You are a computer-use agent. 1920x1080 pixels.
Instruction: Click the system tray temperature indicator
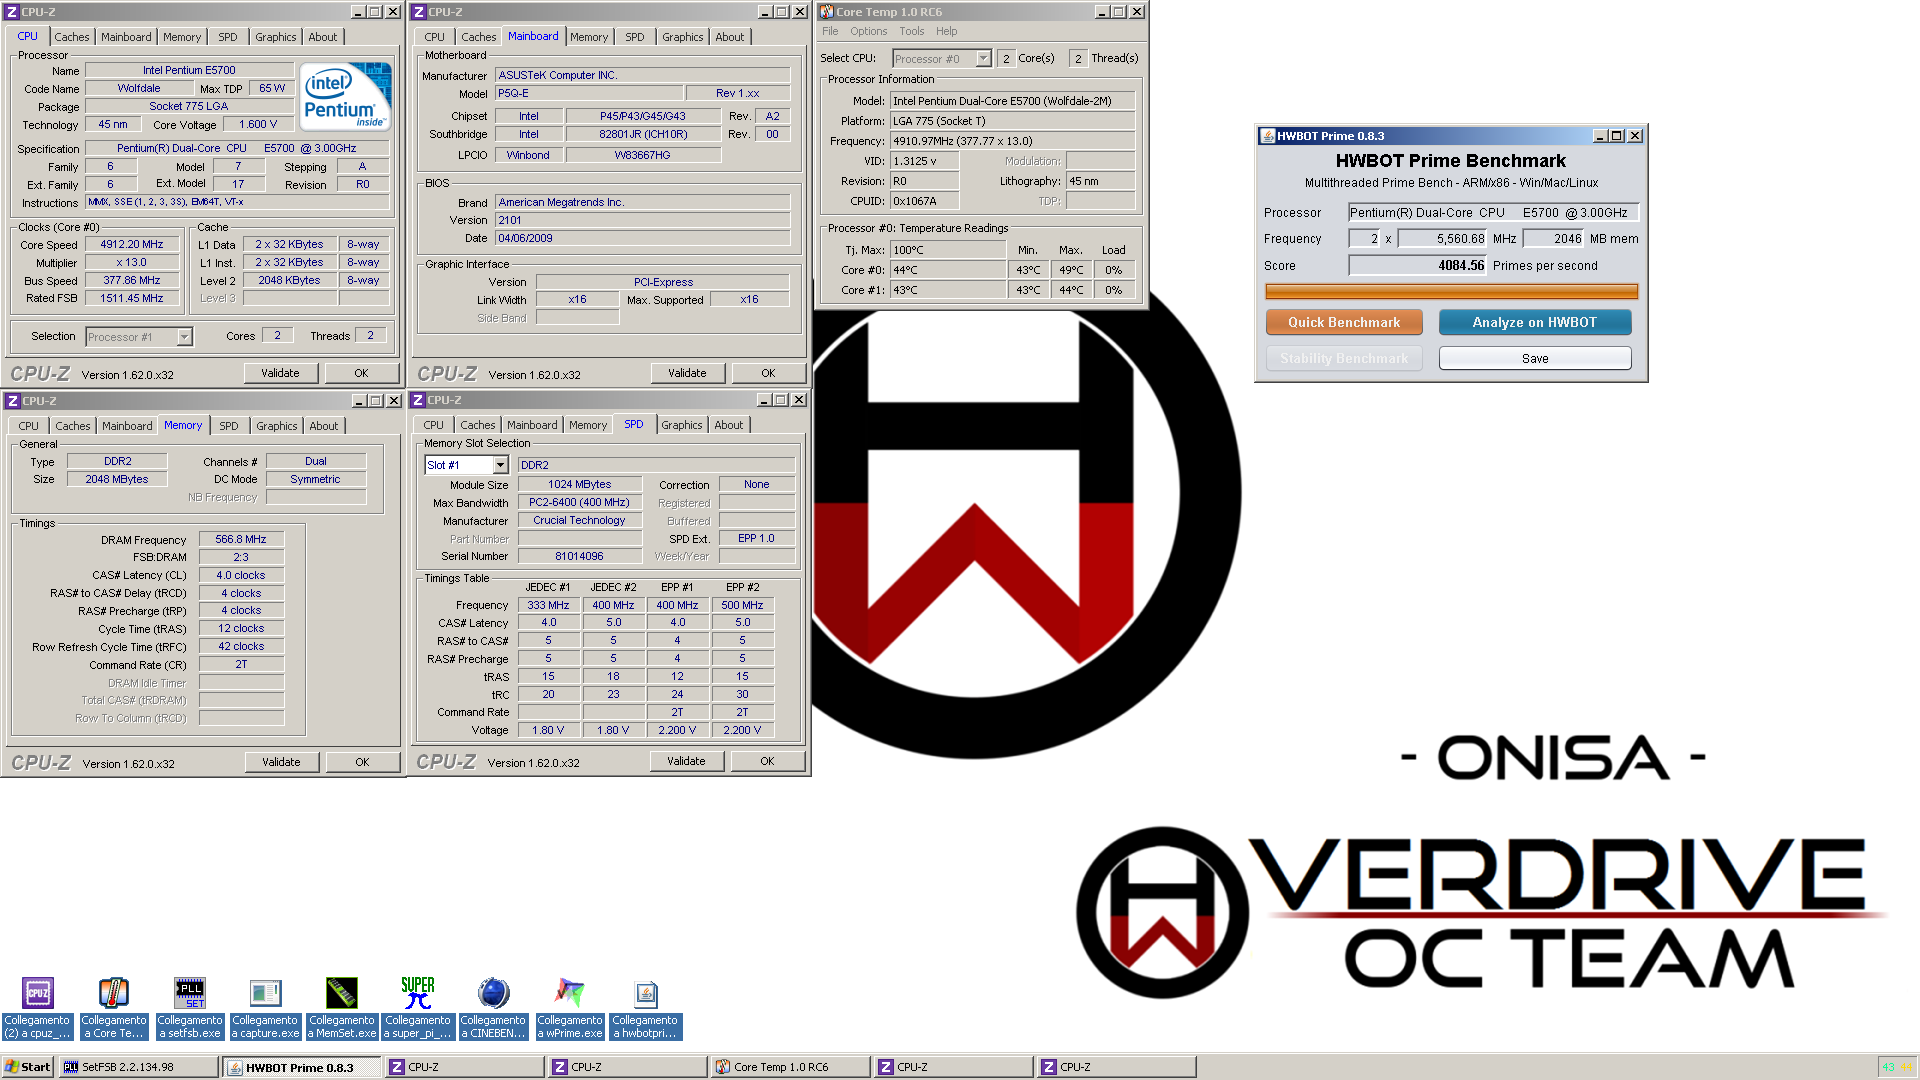1889,1067
